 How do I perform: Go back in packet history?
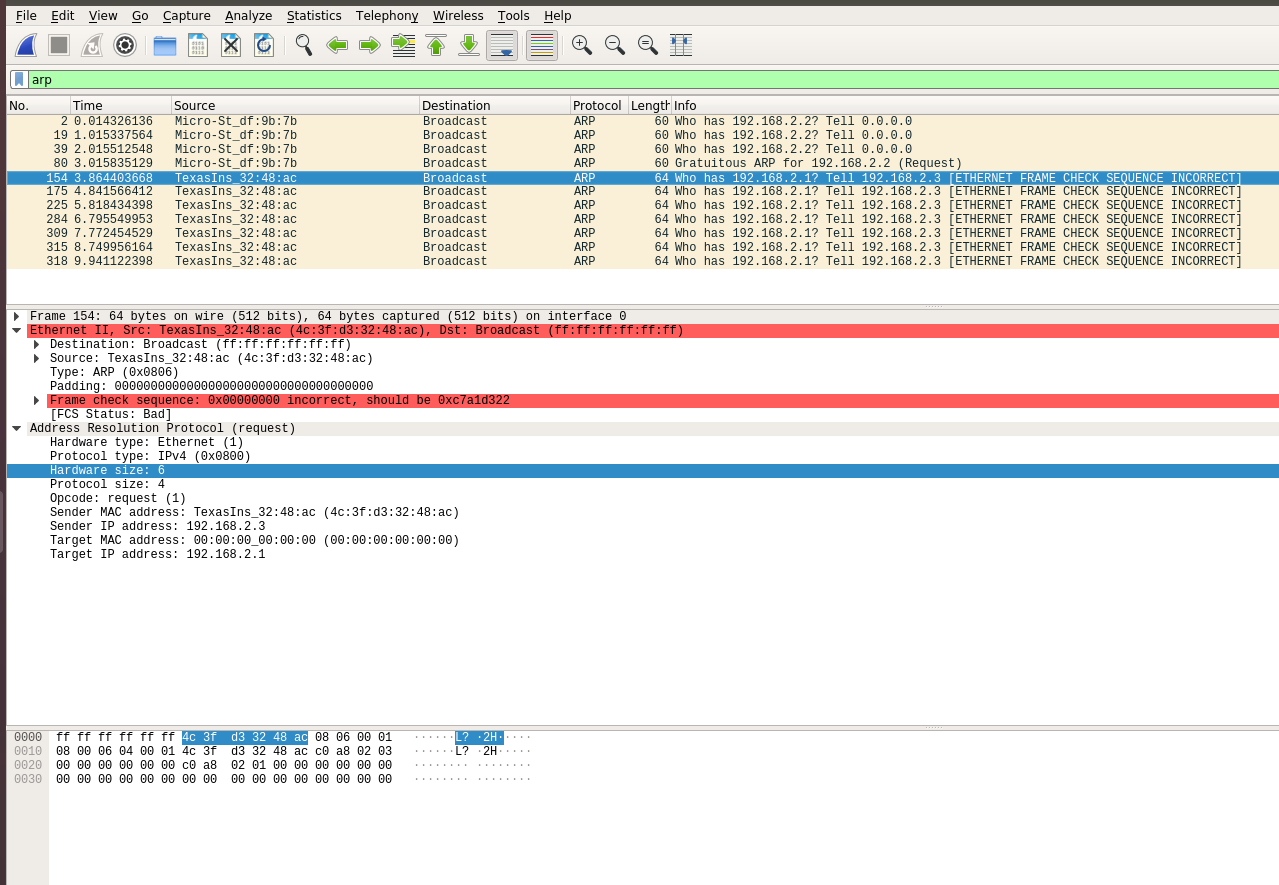pyautogui.click(x=337, y=45)
